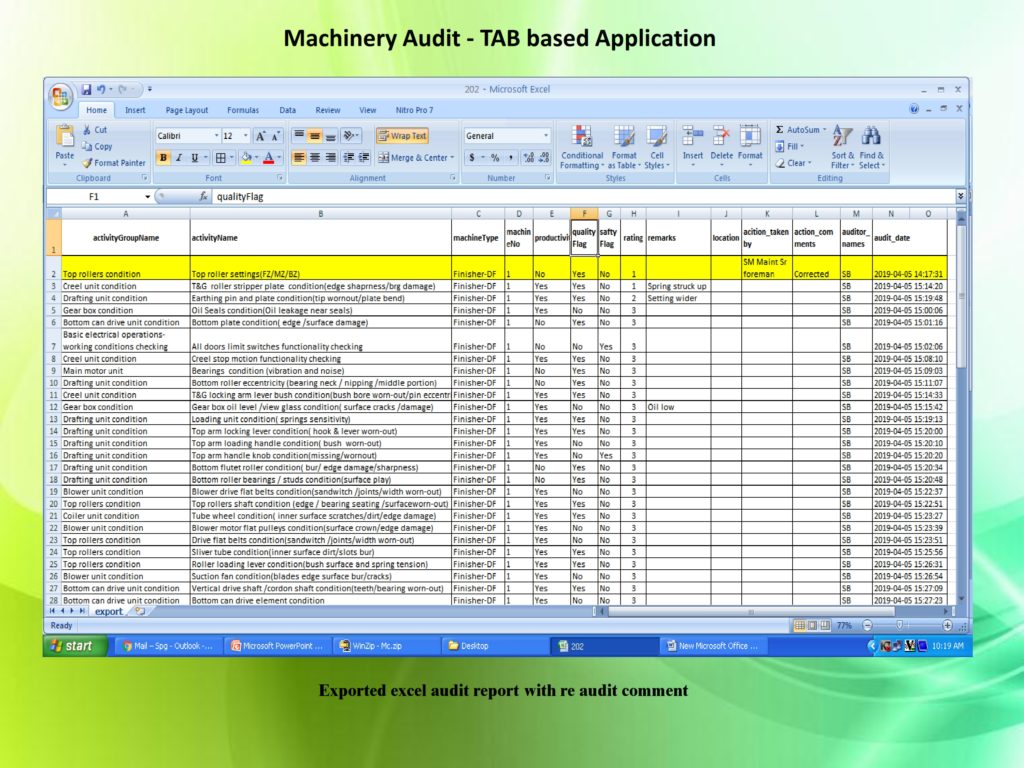Align text right in the cell

[330, 157]
